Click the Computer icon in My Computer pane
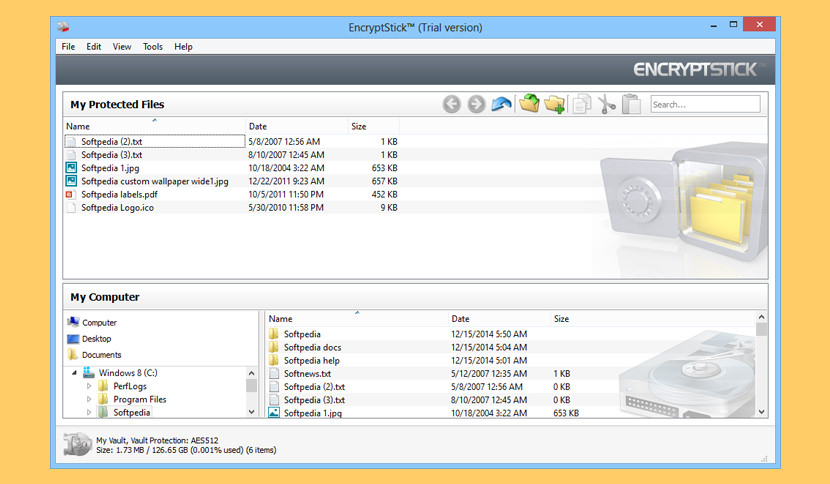This screenshot has width=830, height=484. pyautogui.click(x=73, y=322)
